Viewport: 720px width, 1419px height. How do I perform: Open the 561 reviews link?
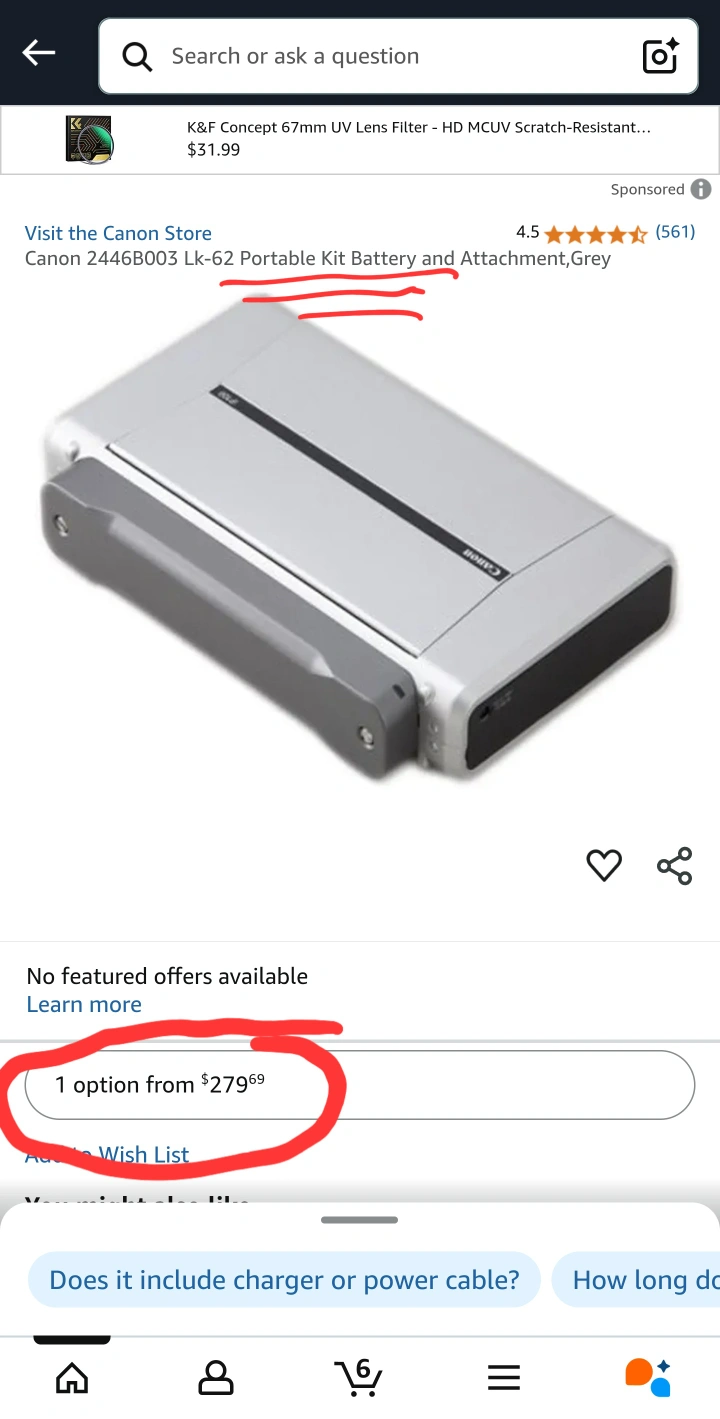(675, 232)
